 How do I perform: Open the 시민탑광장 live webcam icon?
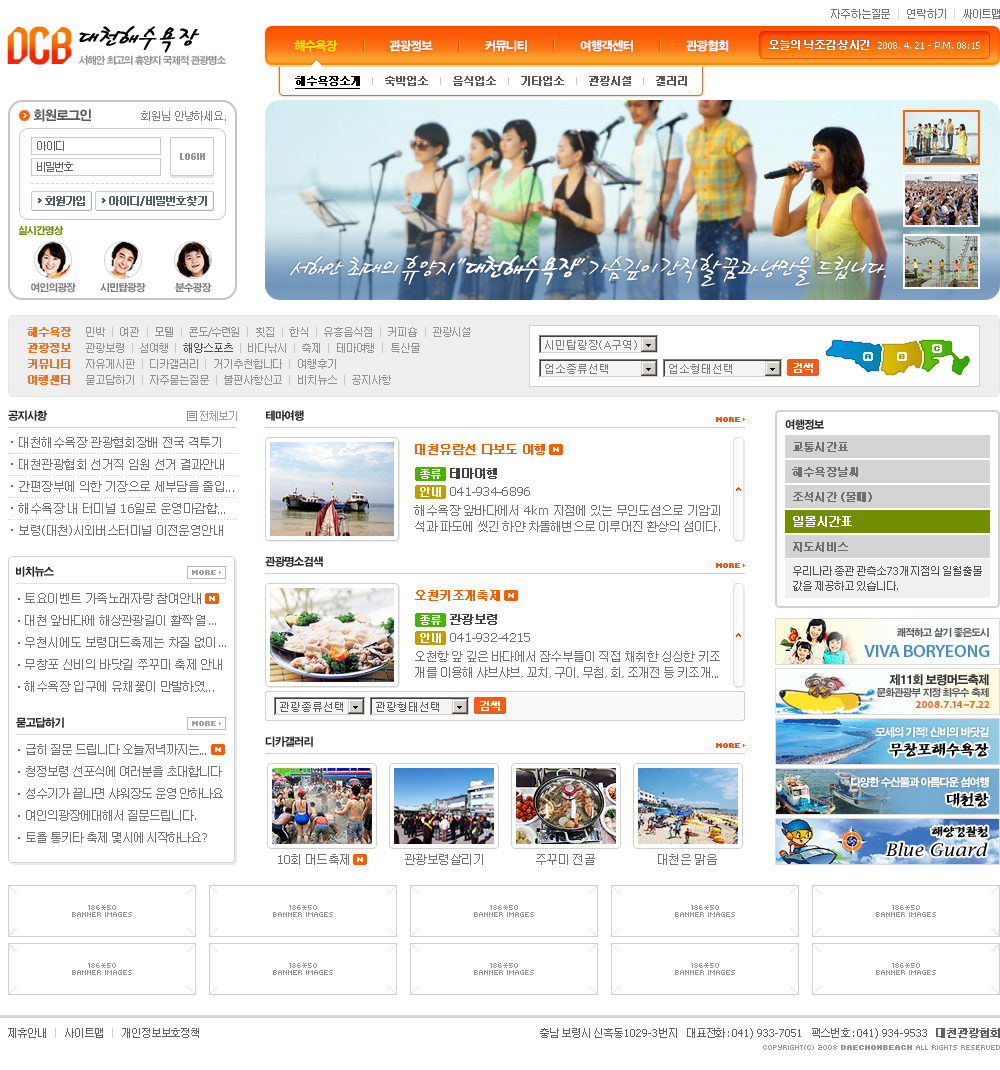tap(122, 260)
